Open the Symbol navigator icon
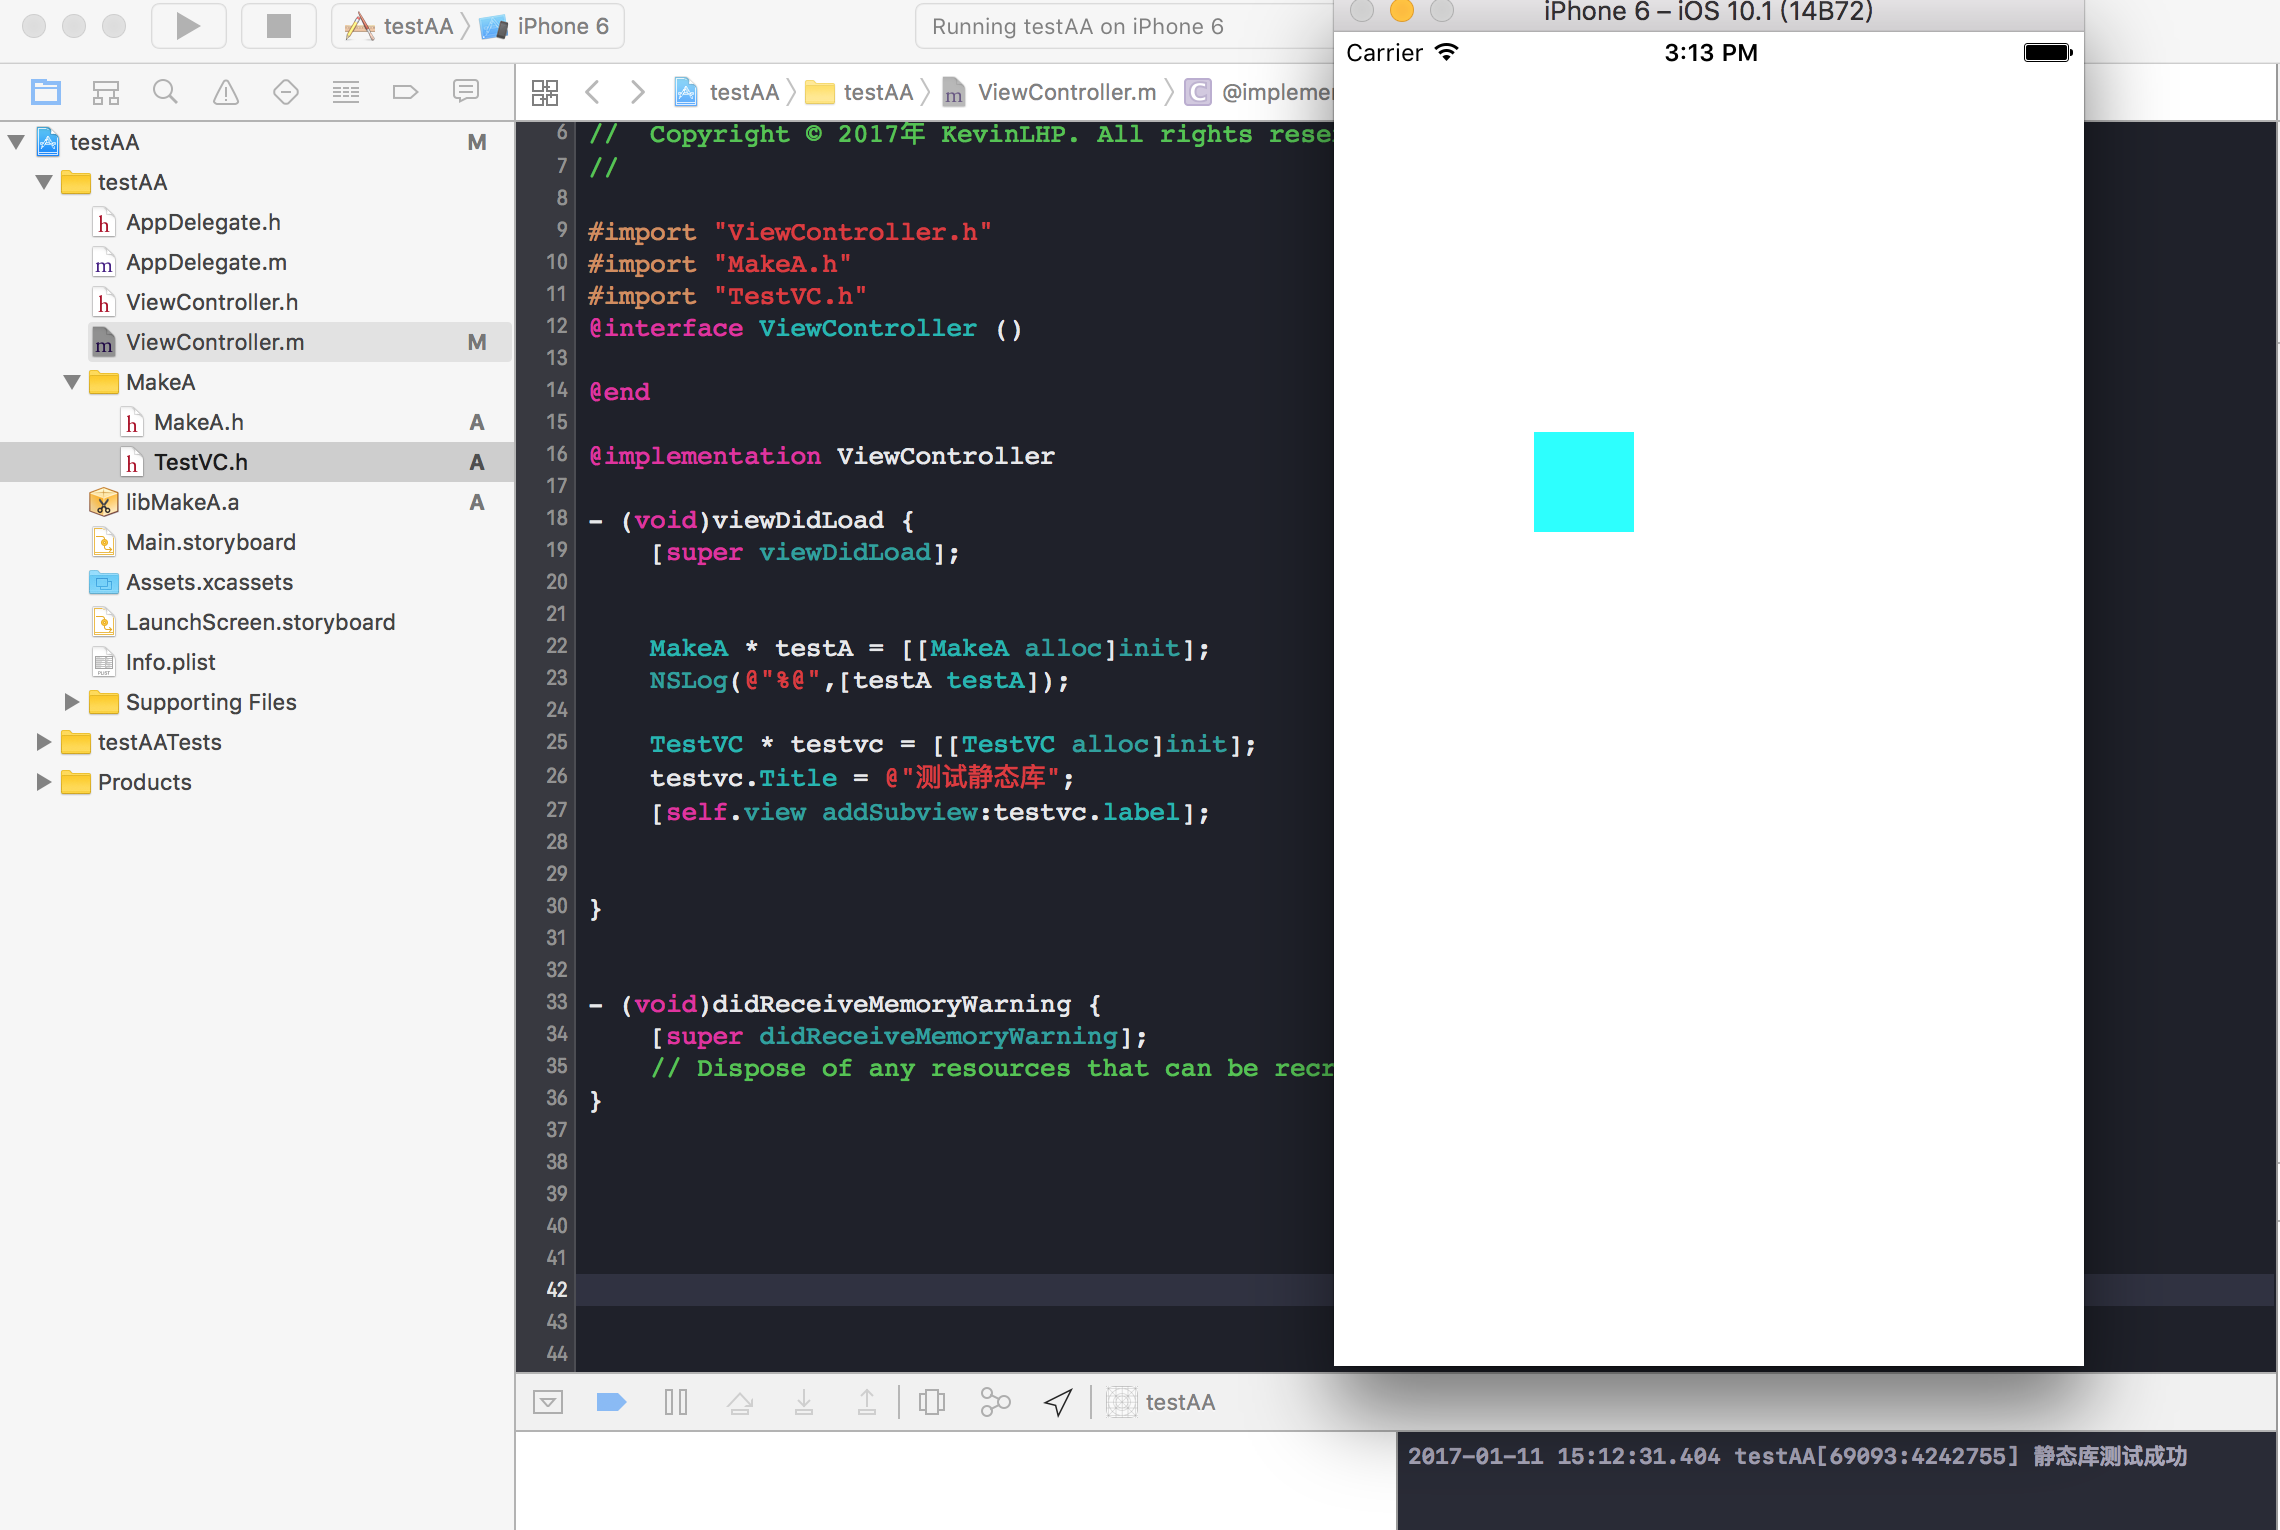Image resolution: width=2280 pixels, height=1530 pixels. tap(106, 92)
